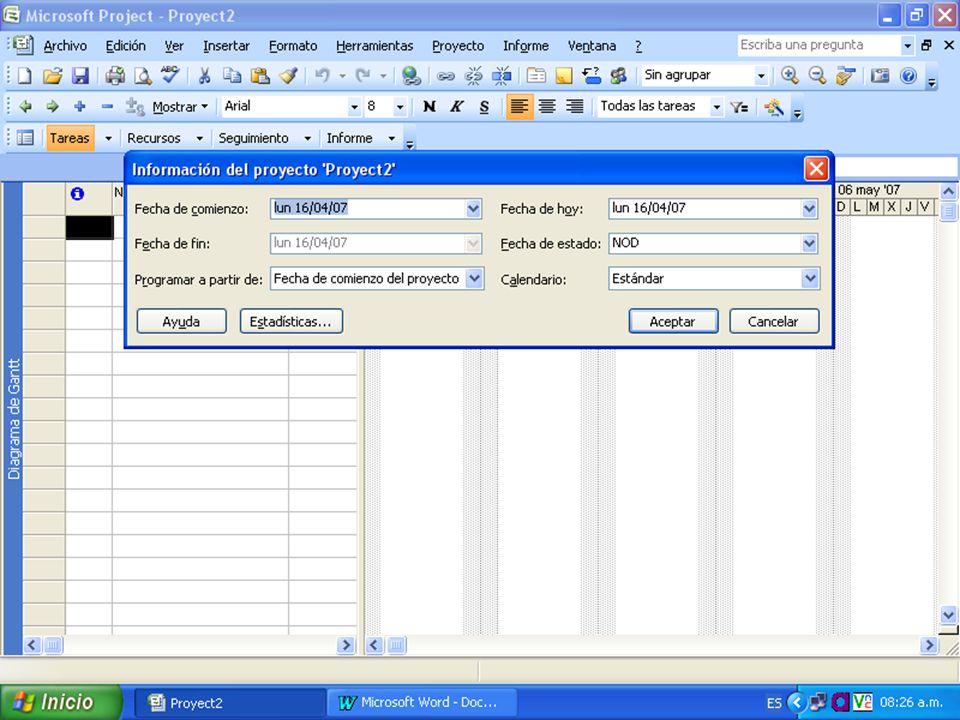Click the Link Tasks chain icon

tap(445, 75)
